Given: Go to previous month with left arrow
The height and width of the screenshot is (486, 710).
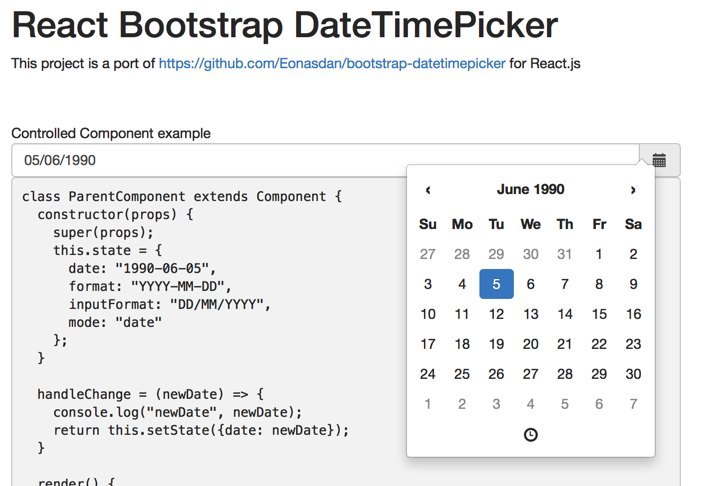Looking at the screenshot, I should [428, 190].
